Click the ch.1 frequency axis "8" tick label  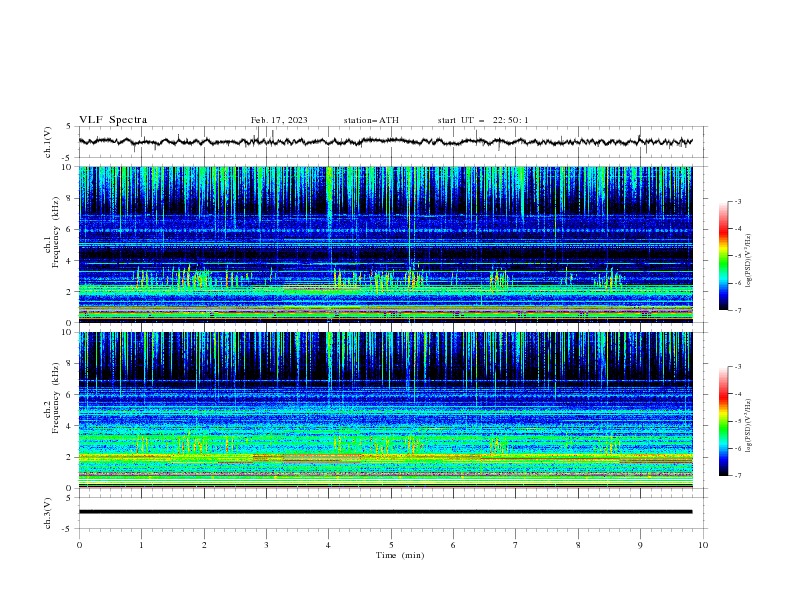[69, 198]
